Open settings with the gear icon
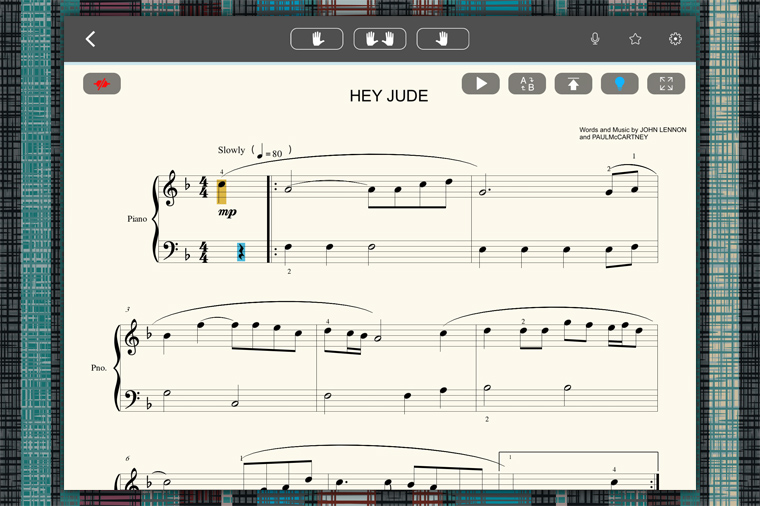This screenshot has width=760, height=506. click(x=675, y=39)
